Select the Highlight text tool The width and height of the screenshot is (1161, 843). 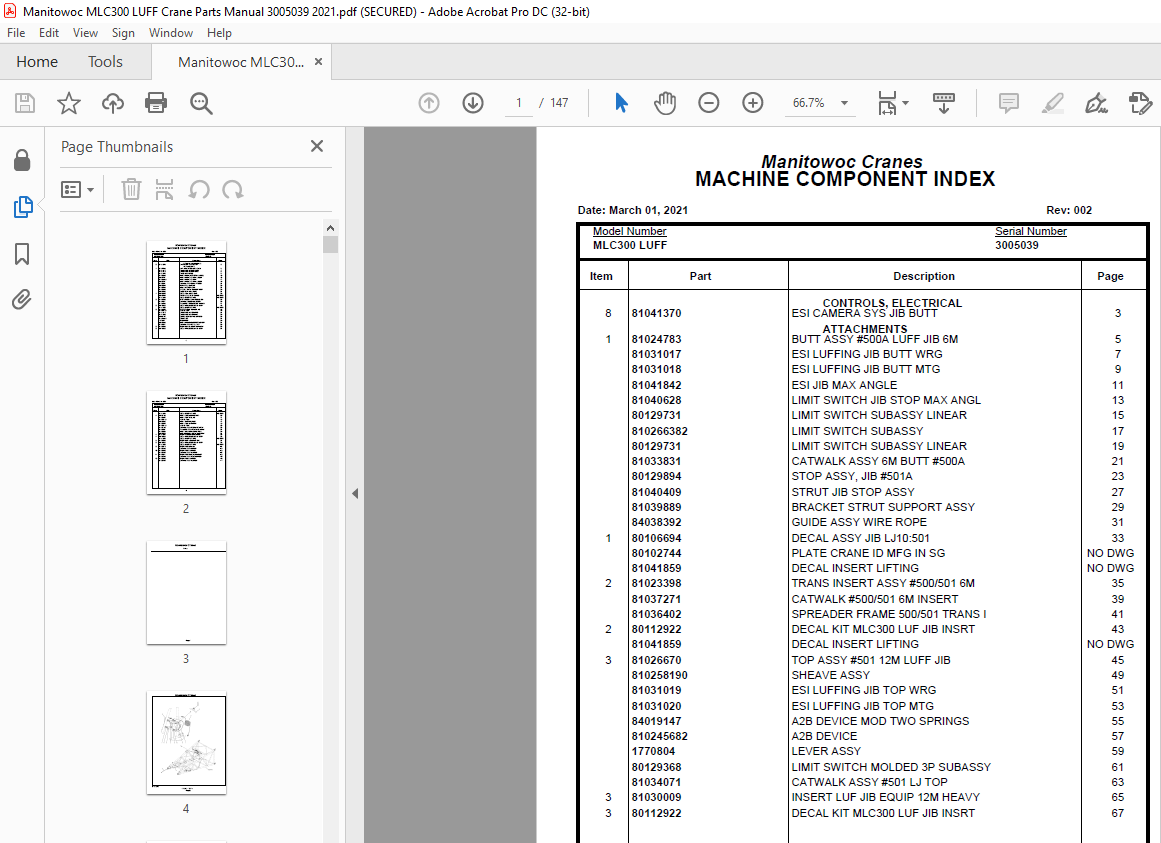coord(1052,103)
